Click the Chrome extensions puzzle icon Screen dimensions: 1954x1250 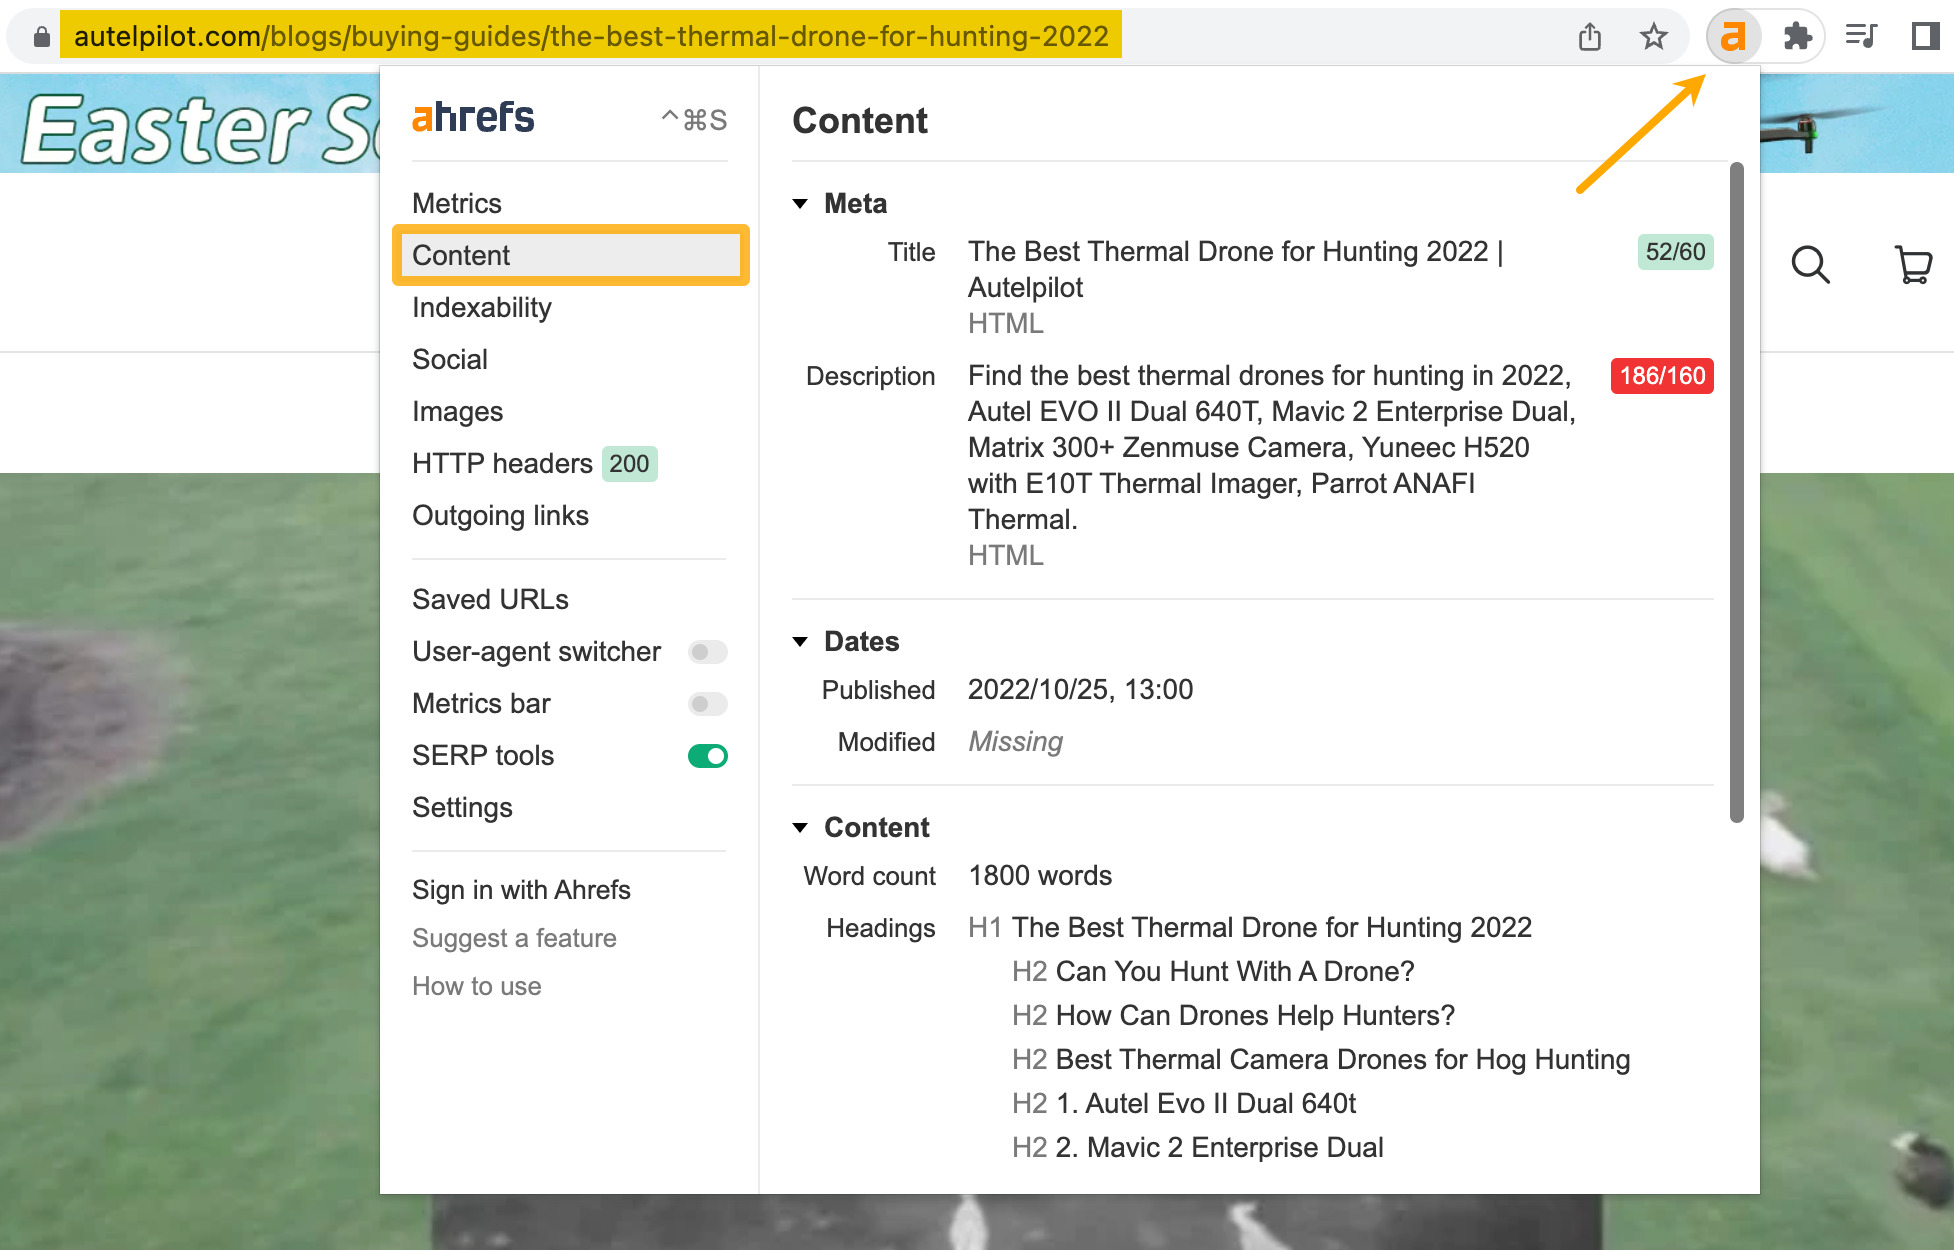(x=1796, y=36)
